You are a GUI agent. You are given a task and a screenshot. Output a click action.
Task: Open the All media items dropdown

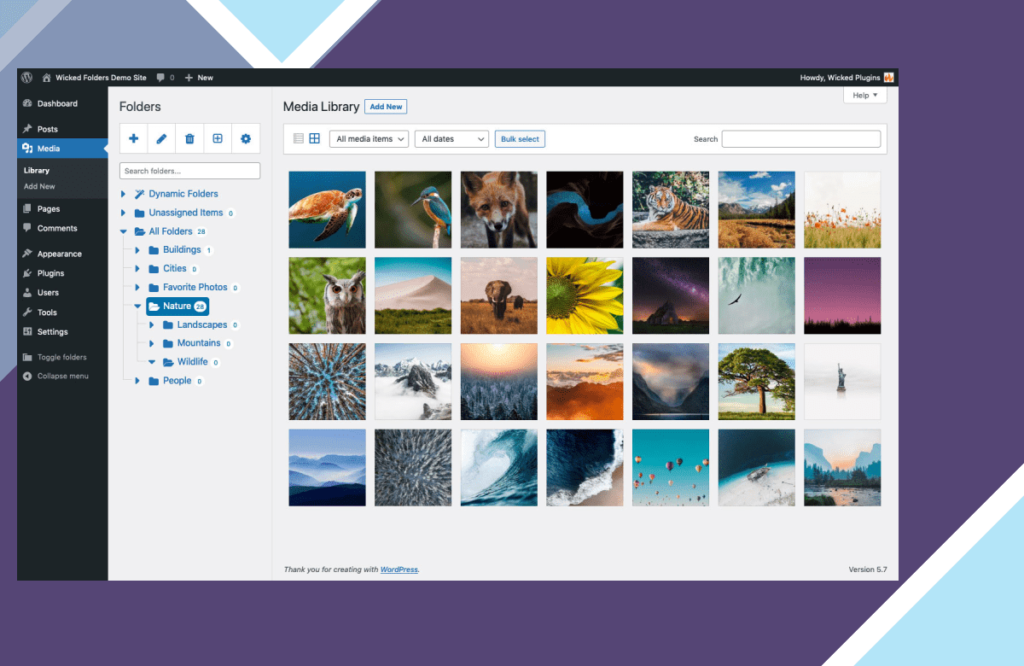coord(369,139)
